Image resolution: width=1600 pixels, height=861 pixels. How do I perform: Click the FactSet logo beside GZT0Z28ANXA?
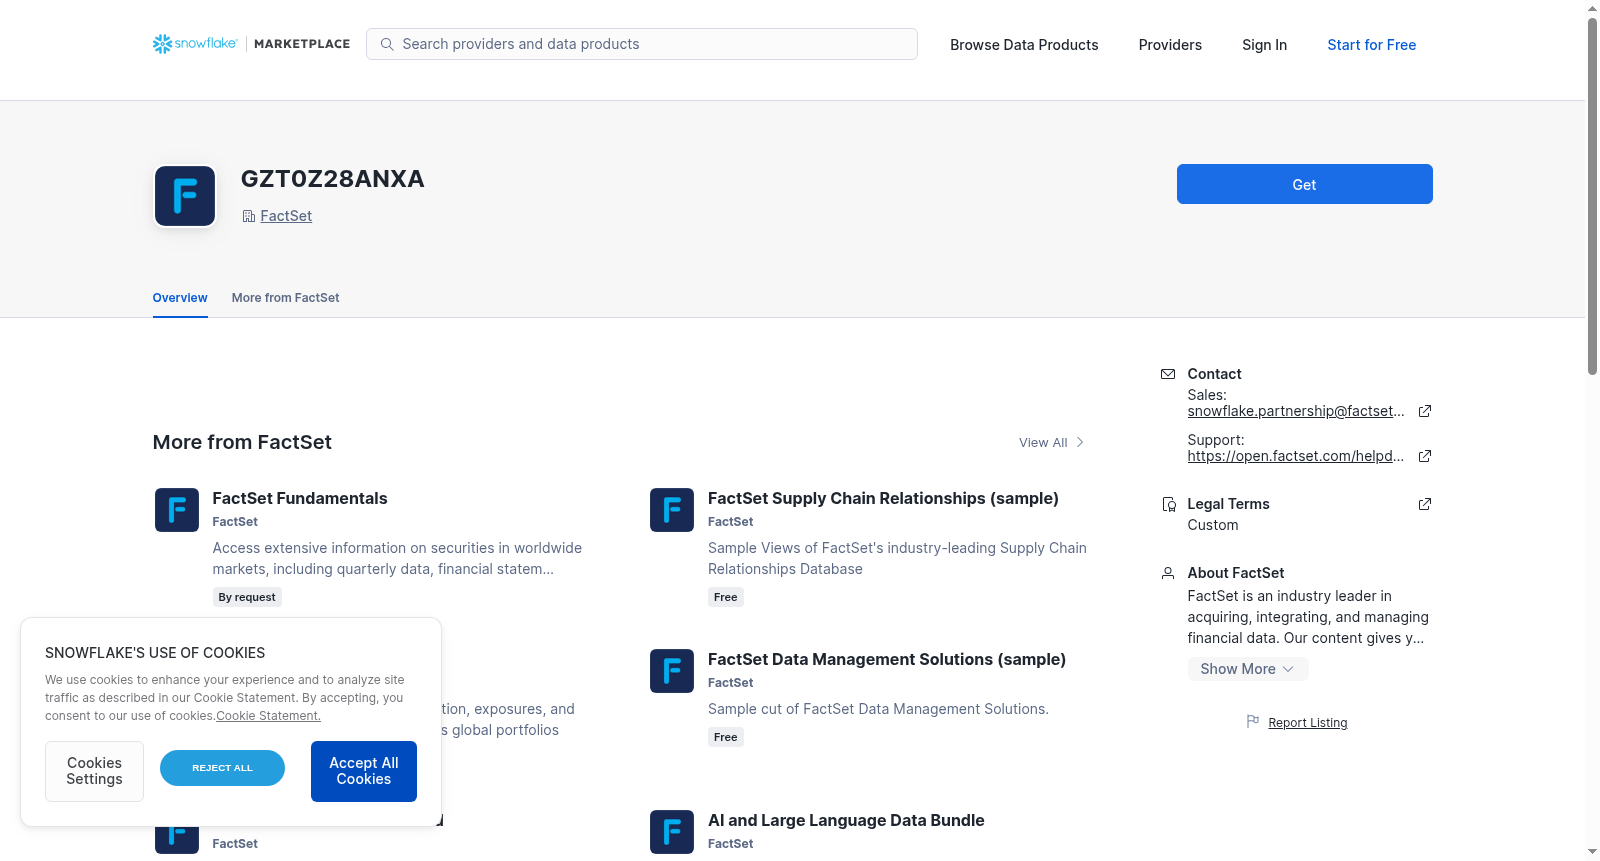185,196
